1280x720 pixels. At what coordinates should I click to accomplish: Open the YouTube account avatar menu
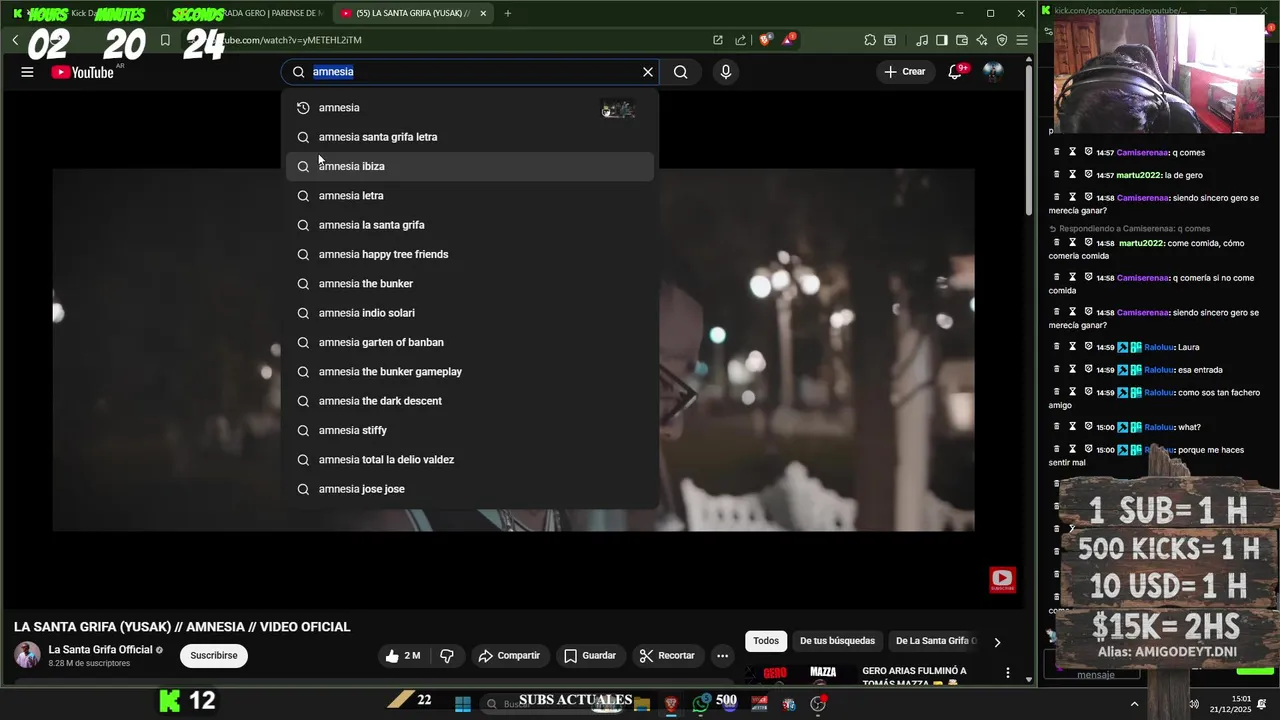pyautogui.click(x=993, y=72)
